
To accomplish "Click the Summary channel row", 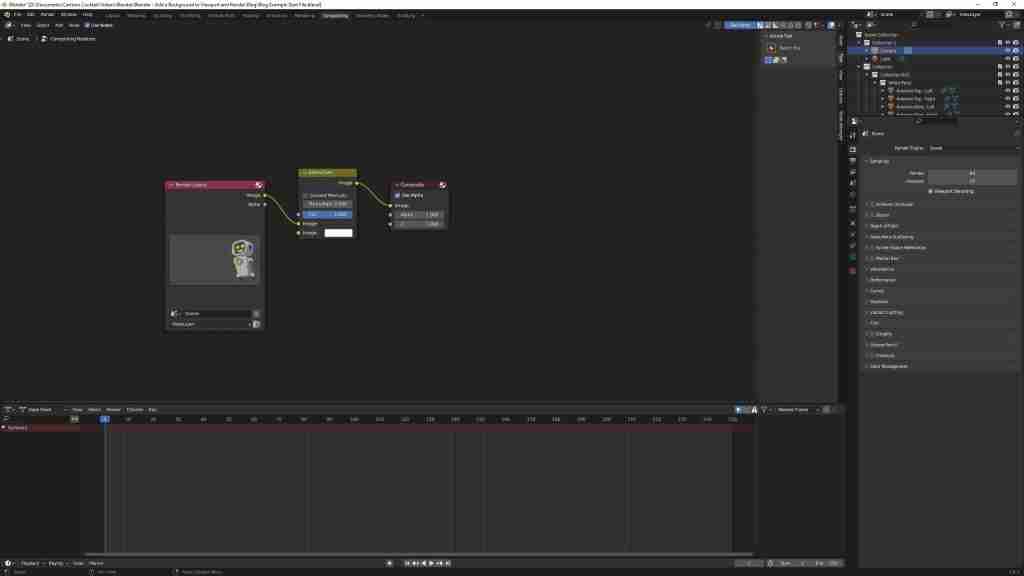I will click(x=40, y=428).
